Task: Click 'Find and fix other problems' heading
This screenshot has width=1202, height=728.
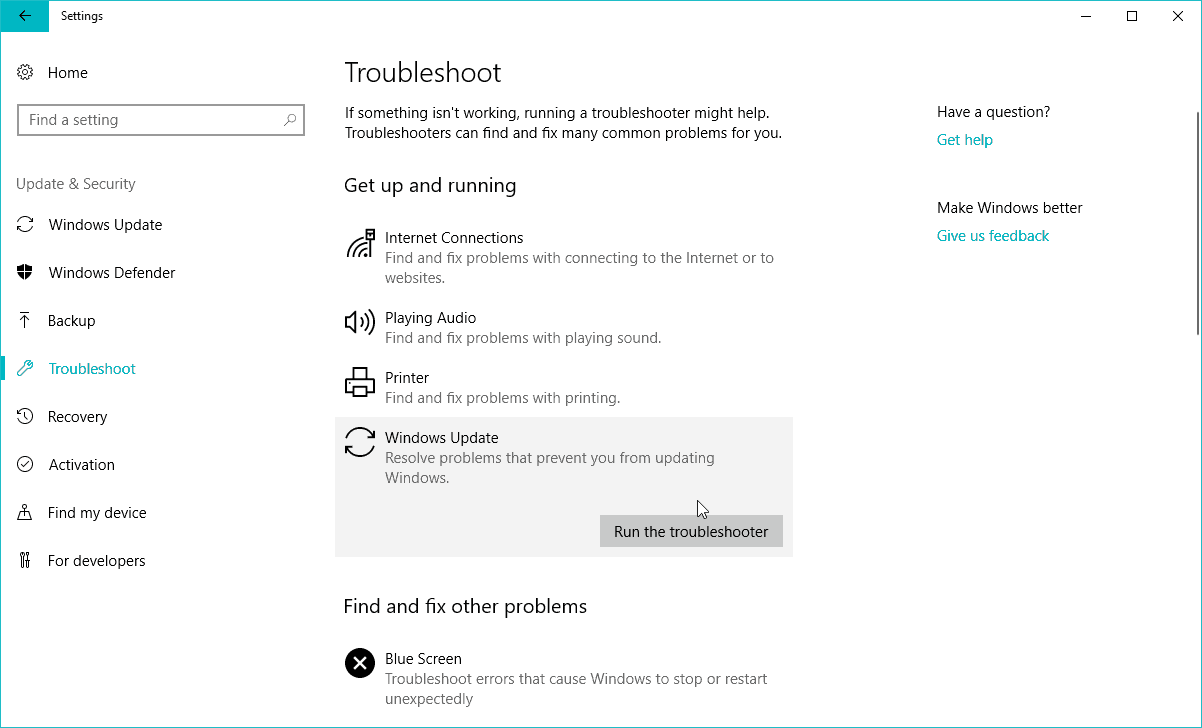Action: (465, 607)
